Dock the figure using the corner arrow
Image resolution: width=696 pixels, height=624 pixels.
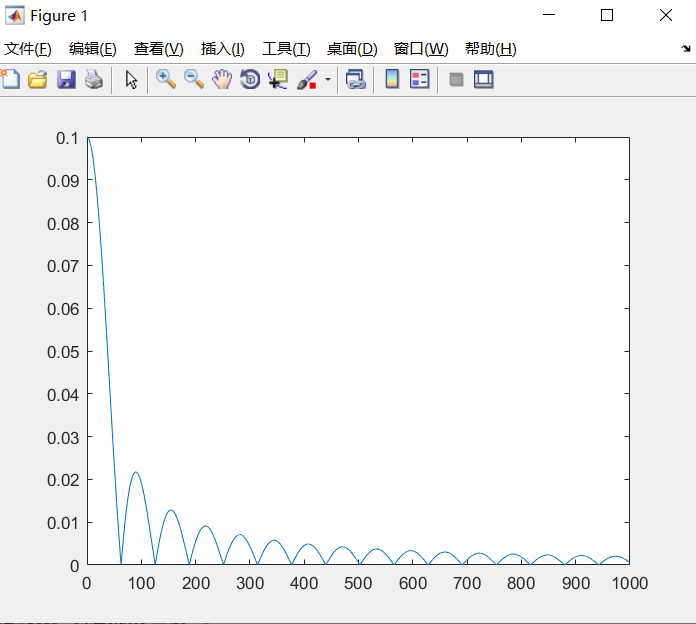(686, 48)
